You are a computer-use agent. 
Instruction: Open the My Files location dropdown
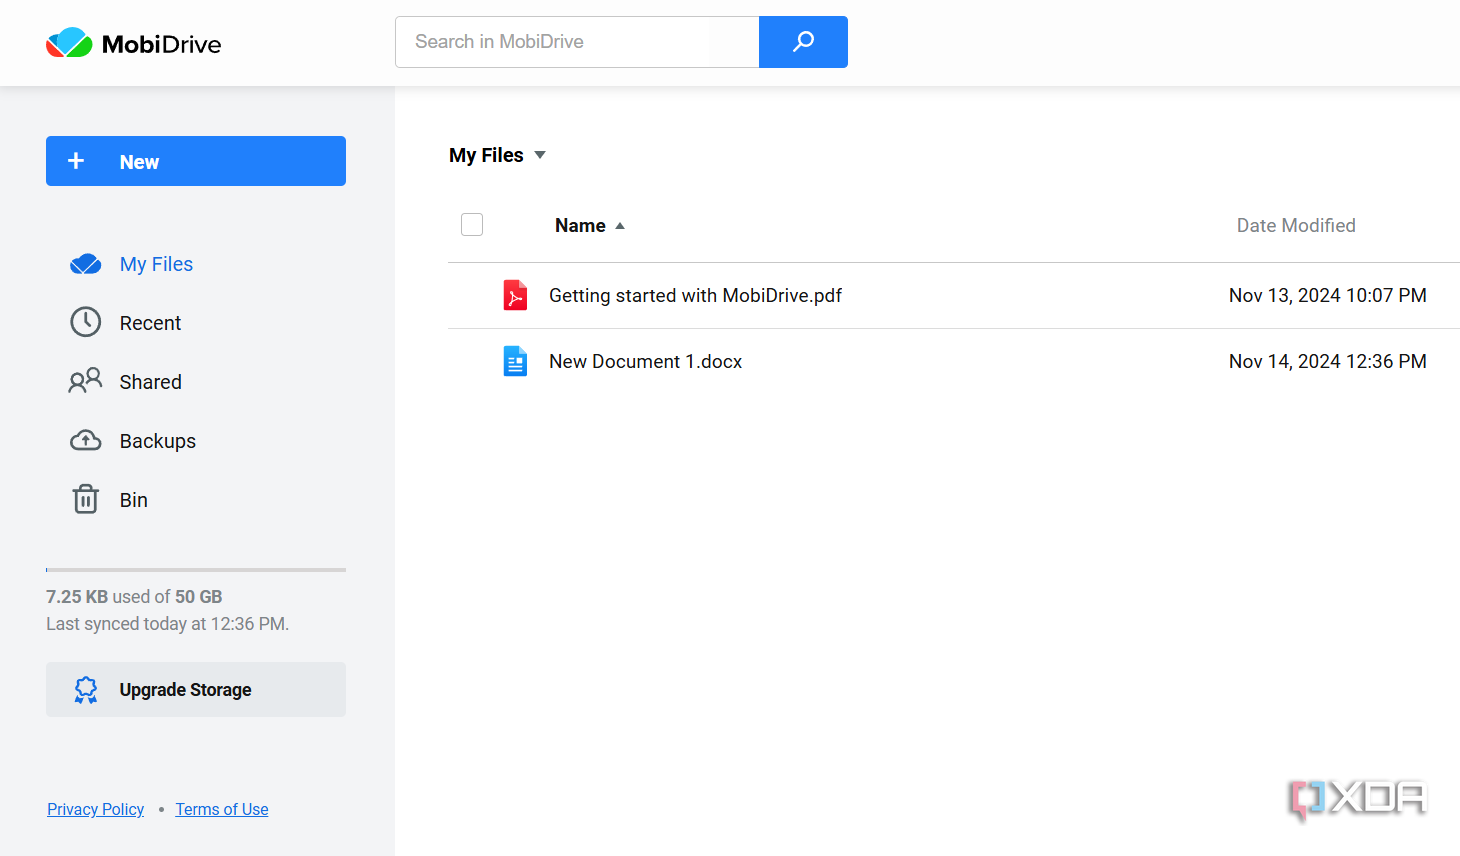pos(539,155)
